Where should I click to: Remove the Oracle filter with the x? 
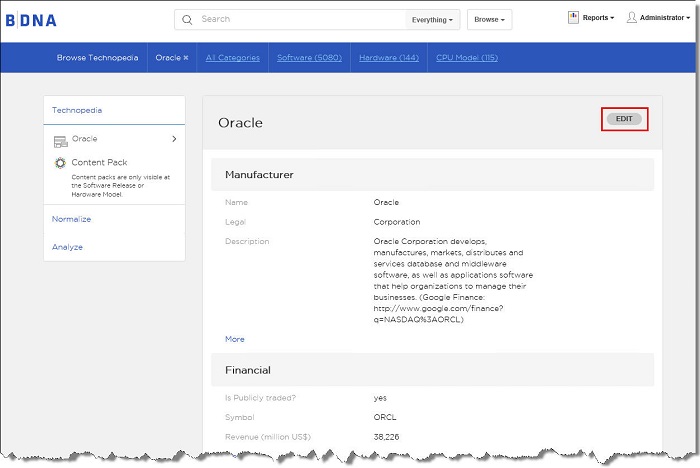point(186,58)
